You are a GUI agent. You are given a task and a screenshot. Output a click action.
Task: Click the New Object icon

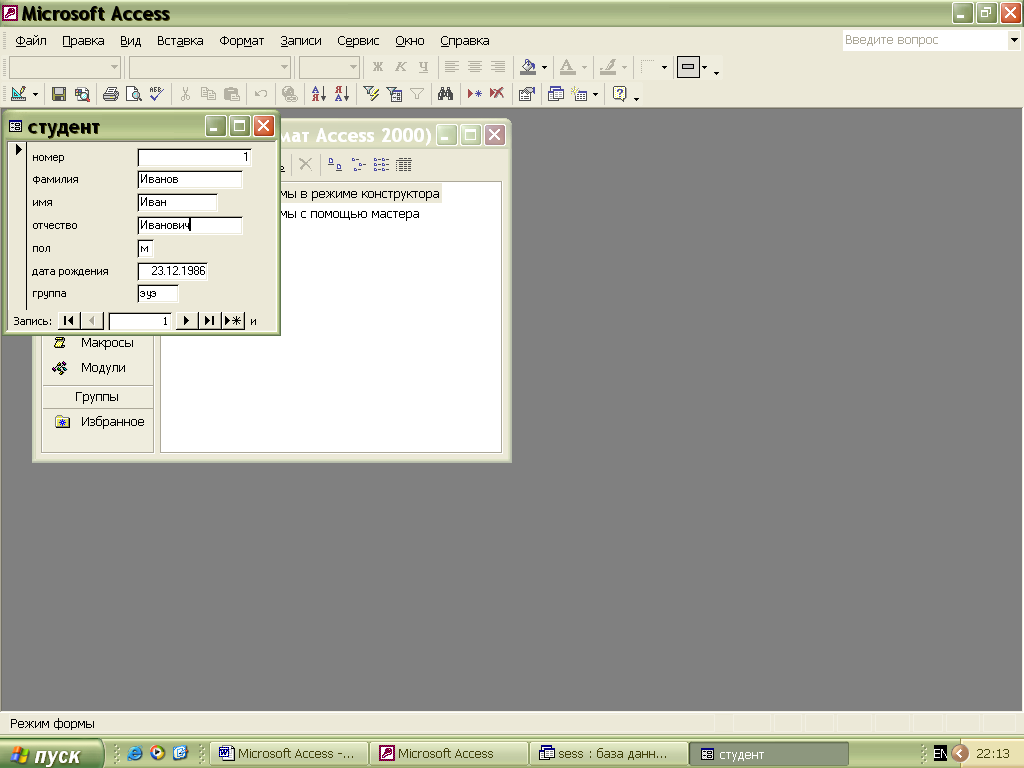tap(579, 94)
